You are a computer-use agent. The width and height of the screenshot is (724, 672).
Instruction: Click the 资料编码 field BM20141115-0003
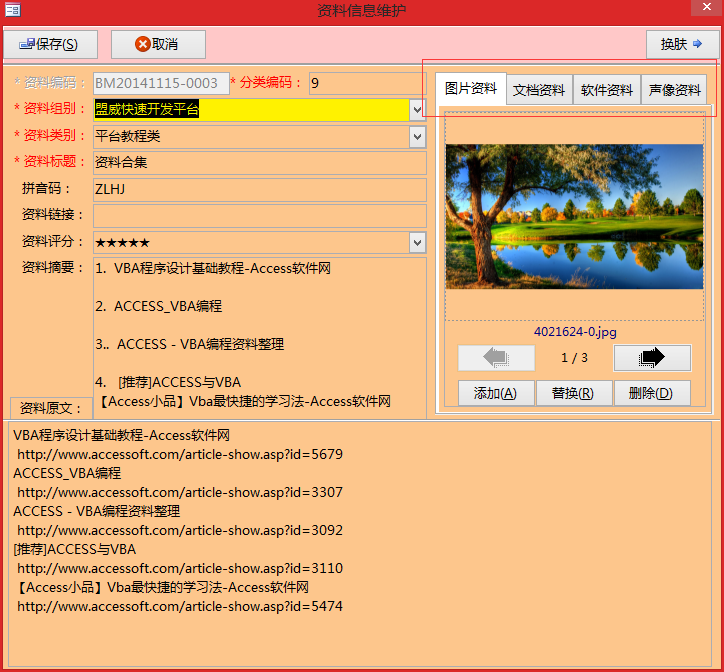click(161, 83)
